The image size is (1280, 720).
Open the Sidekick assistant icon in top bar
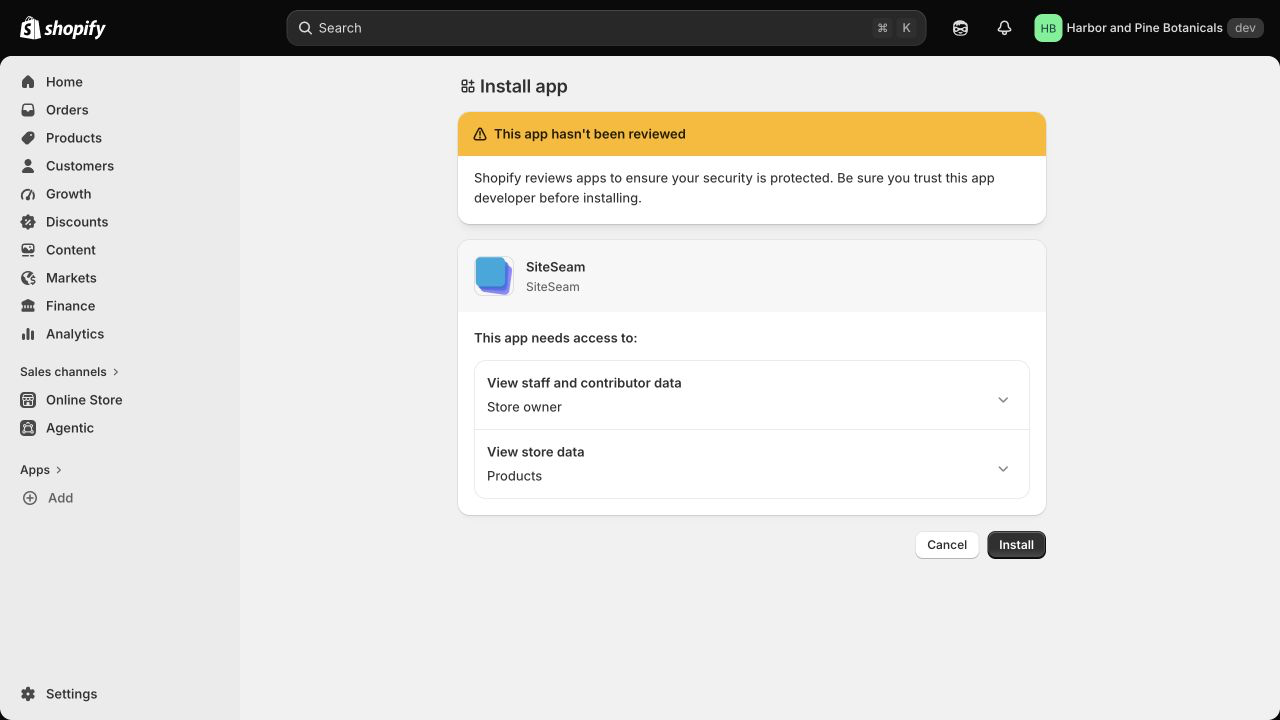tap(960, 28)
